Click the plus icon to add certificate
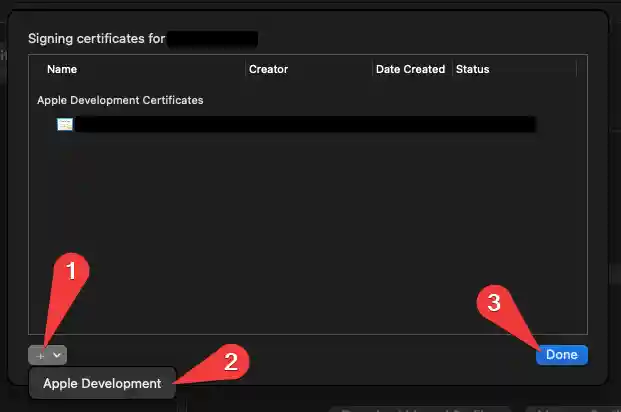 (x=40, y=356)
